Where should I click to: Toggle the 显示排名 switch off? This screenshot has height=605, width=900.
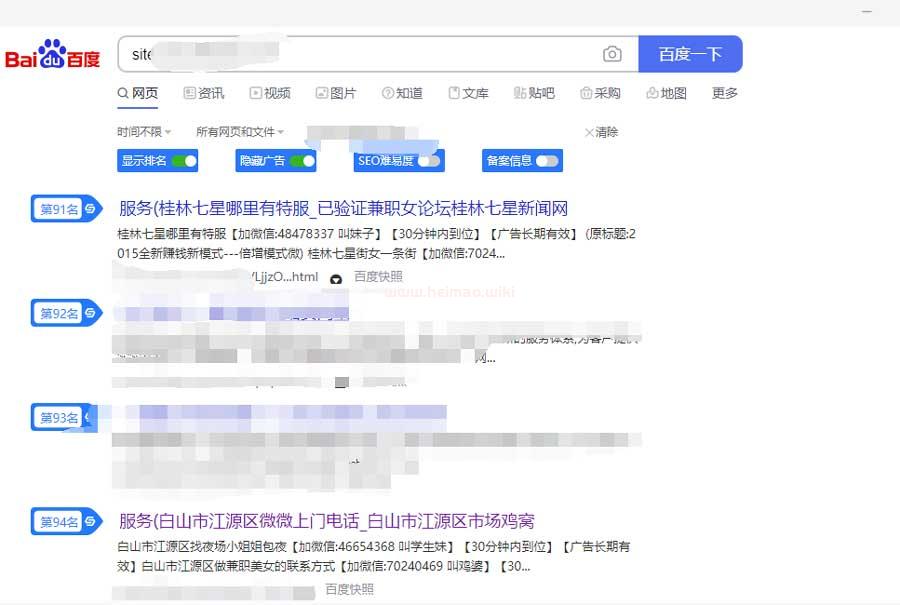pos(184,160)
